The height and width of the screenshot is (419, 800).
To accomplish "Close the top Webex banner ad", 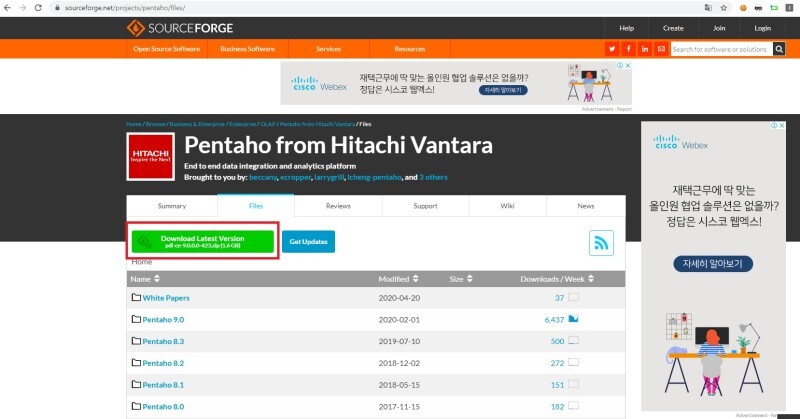I will (628, 65).
